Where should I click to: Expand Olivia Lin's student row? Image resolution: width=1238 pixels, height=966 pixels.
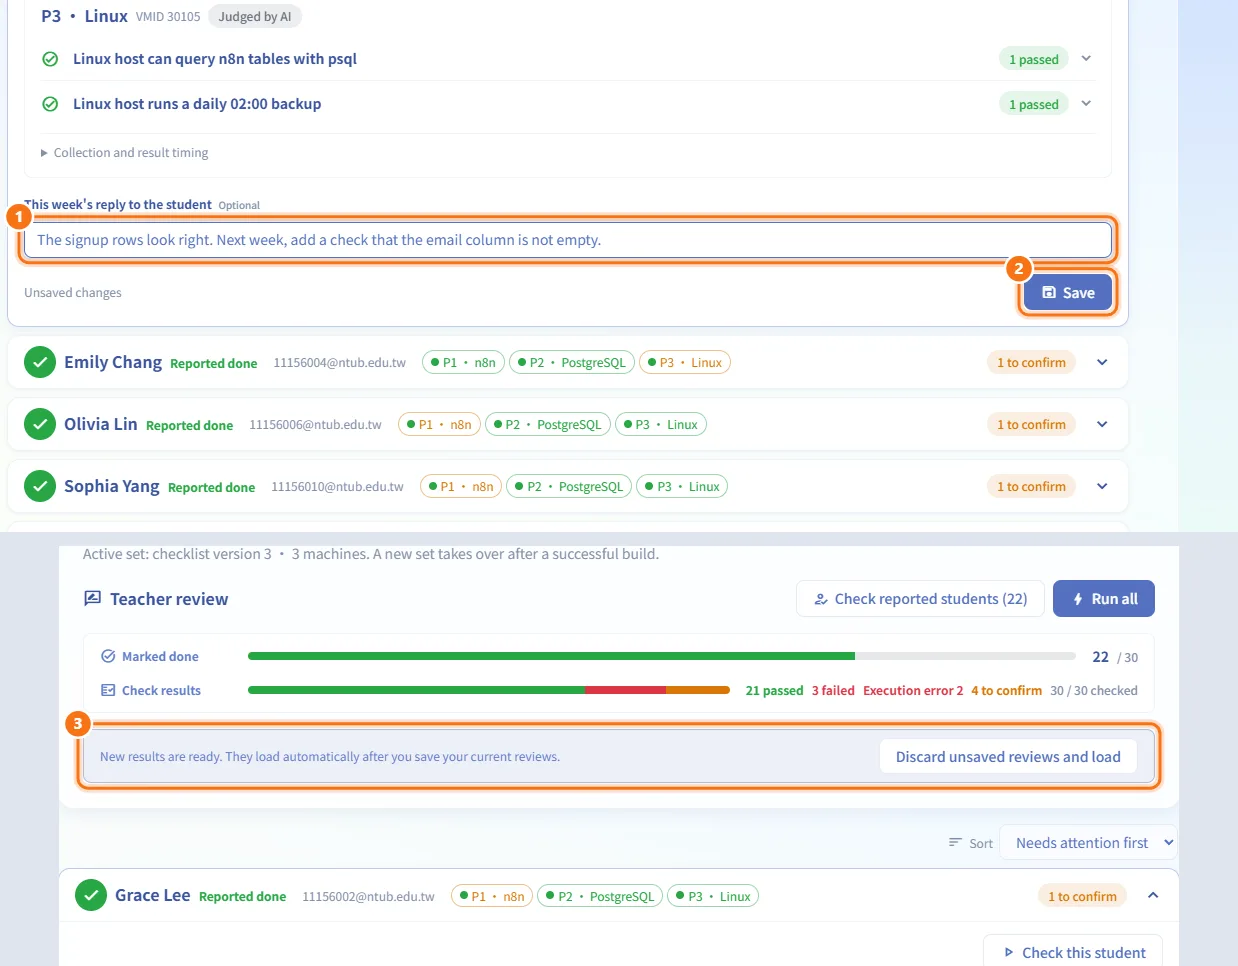click(x=1102, y=424)
